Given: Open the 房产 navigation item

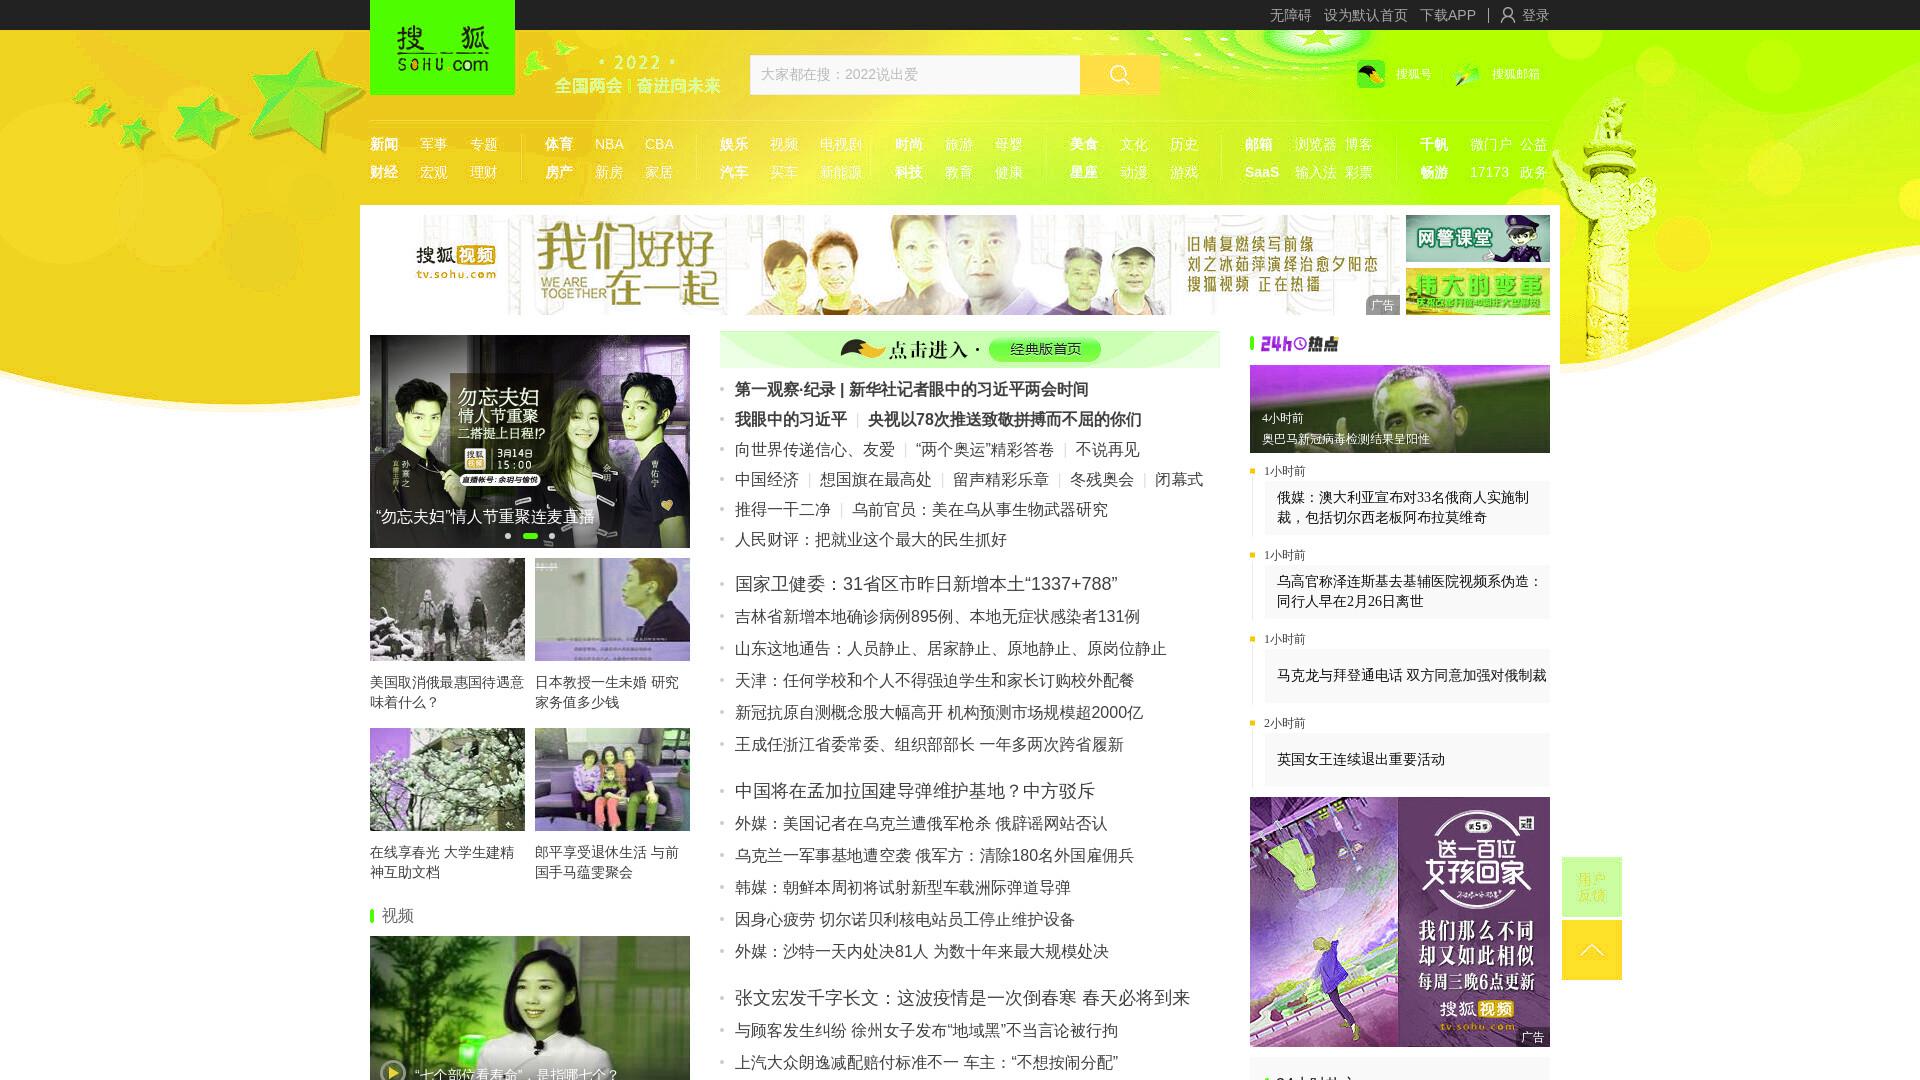Looking at the screenshot, I should click(x=559, y=172).
